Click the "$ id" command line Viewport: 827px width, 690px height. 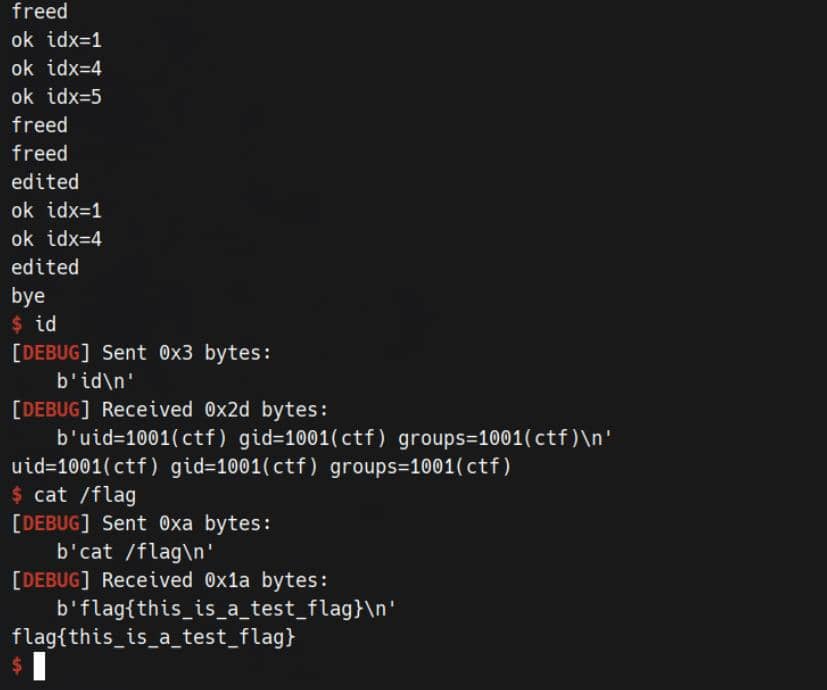[34, 324]
